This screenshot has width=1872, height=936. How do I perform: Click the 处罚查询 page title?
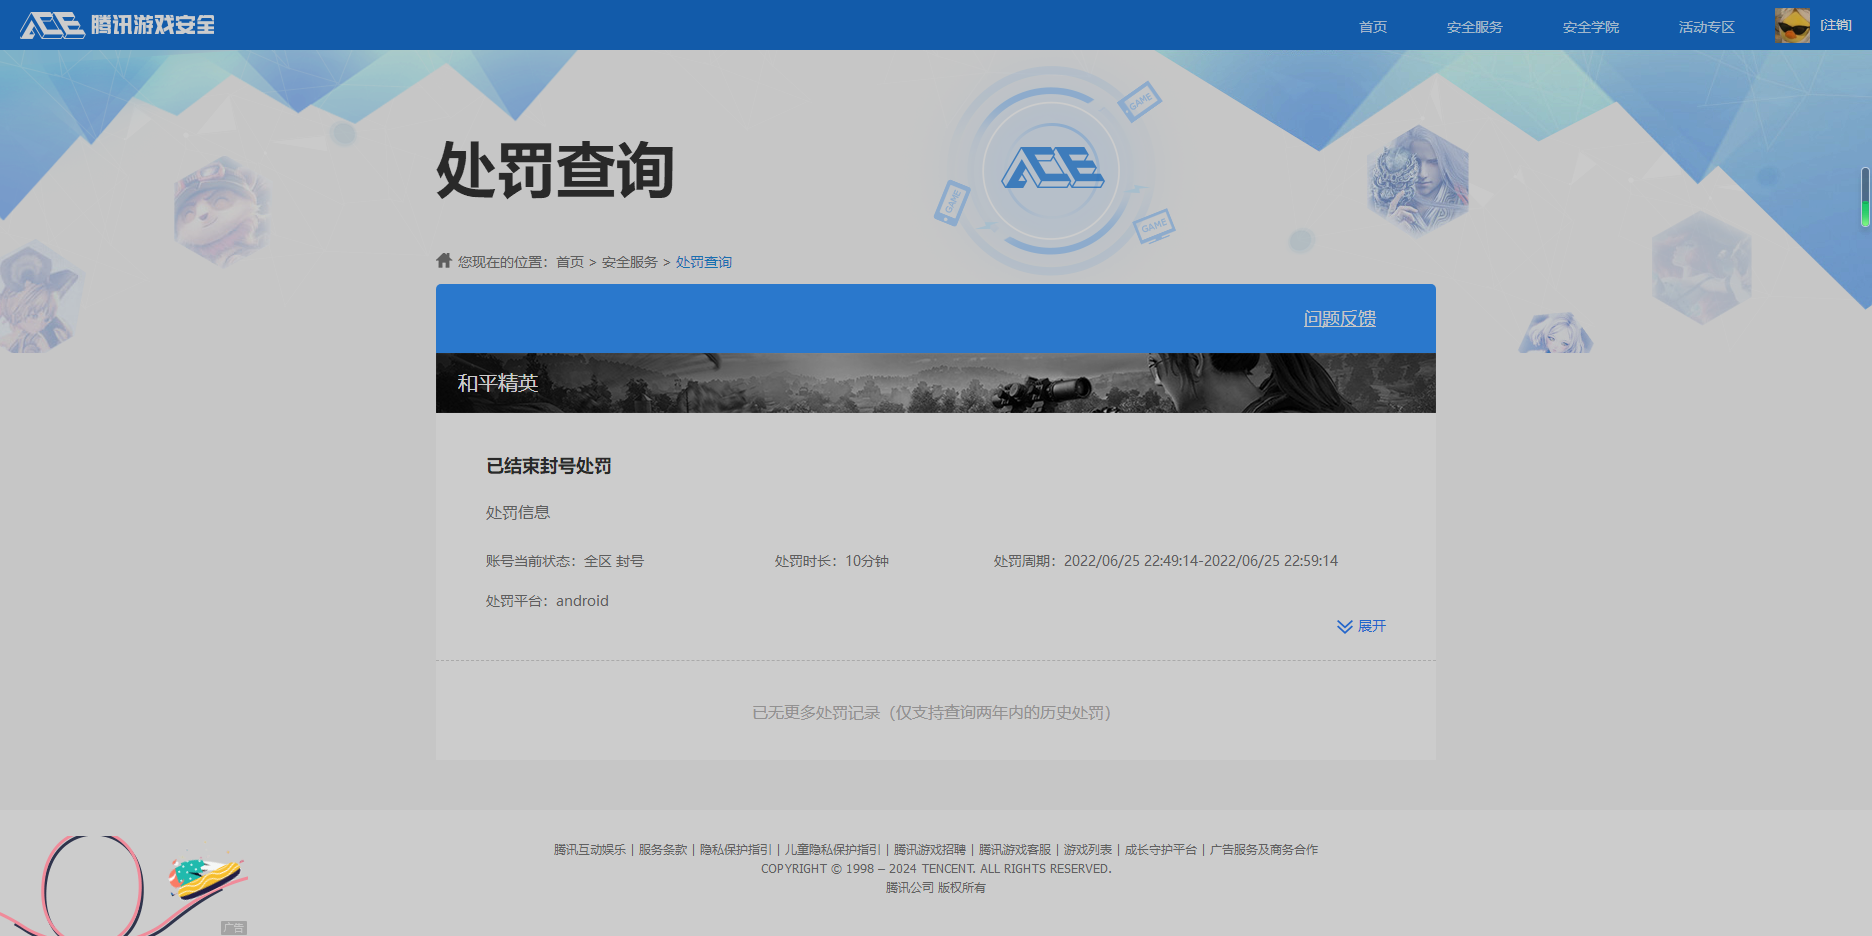coord(555,170)
